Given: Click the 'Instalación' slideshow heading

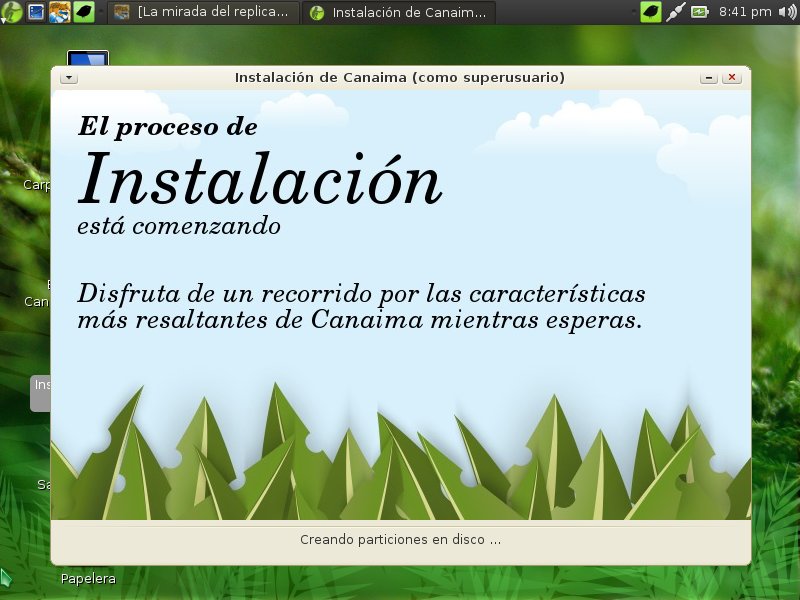Looking at the screenshot, I should click(x=260, y=181).
